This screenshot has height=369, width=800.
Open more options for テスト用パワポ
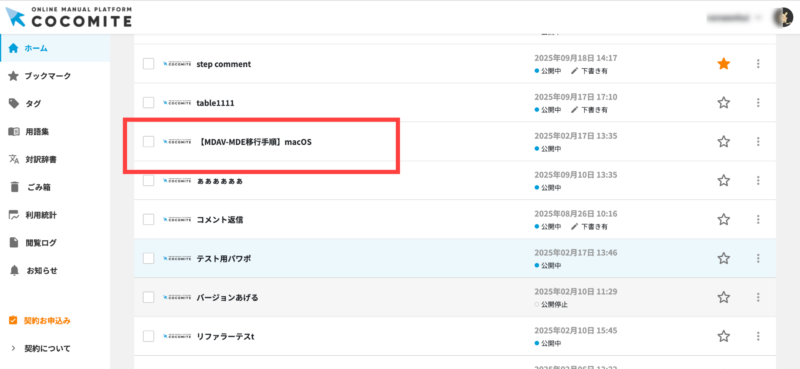point(758,258)
